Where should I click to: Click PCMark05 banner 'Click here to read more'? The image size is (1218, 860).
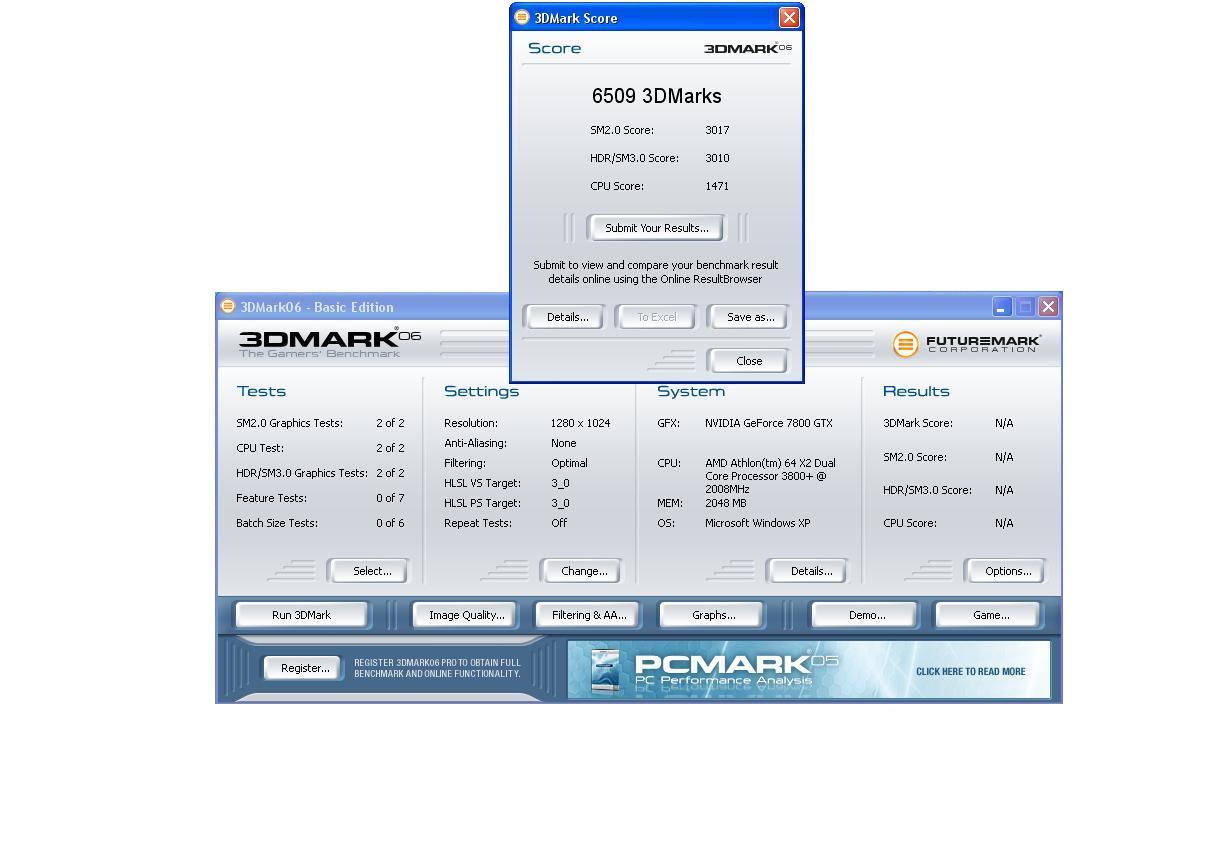click(970, 671)
